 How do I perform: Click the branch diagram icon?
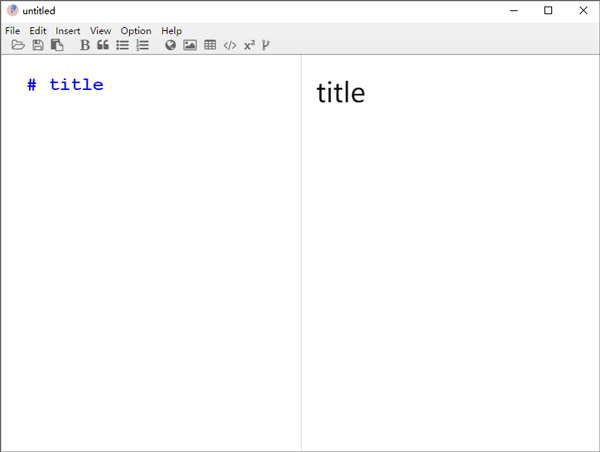pyautogui.click(x=266, y=45)
